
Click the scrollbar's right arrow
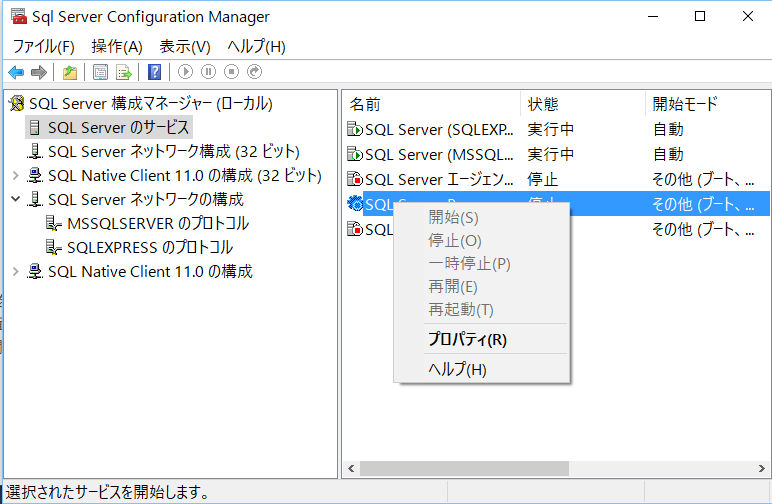coord(762,468)
